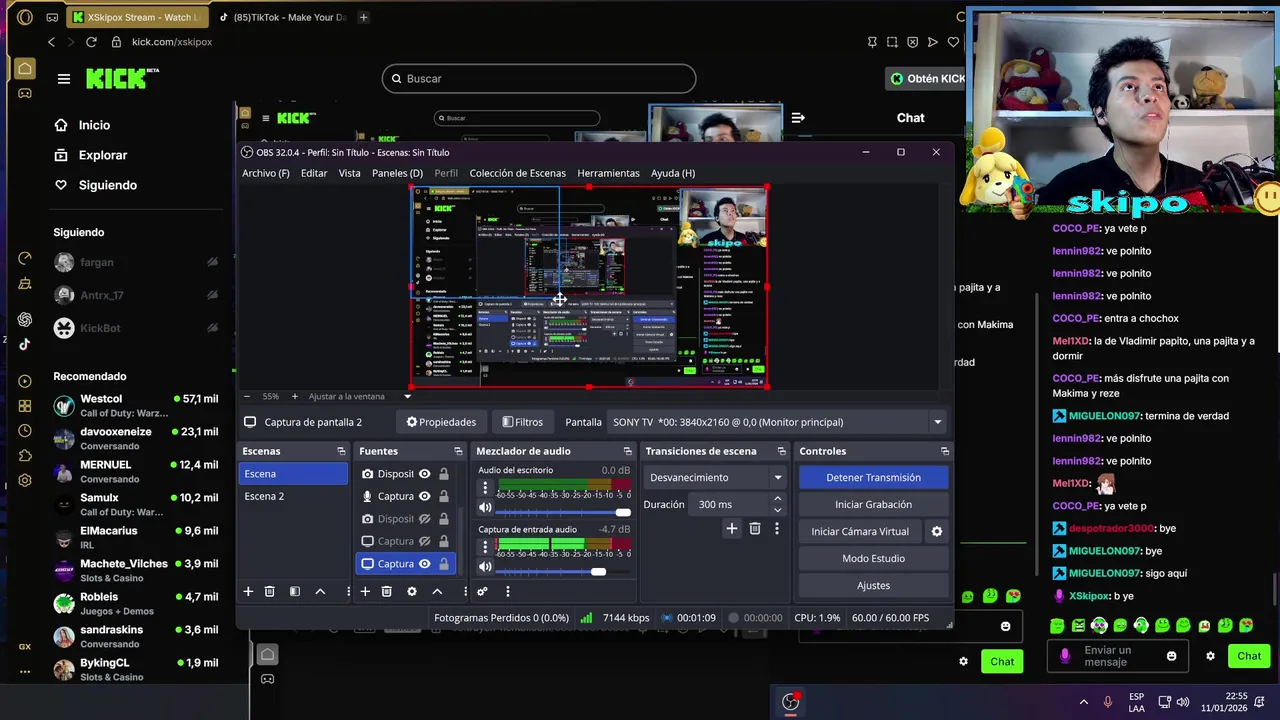This screenshot has height=720, width=1280.
Task: Float the Mezclador de audio dock
Action: pyautogui.click(x=627, y=451)
